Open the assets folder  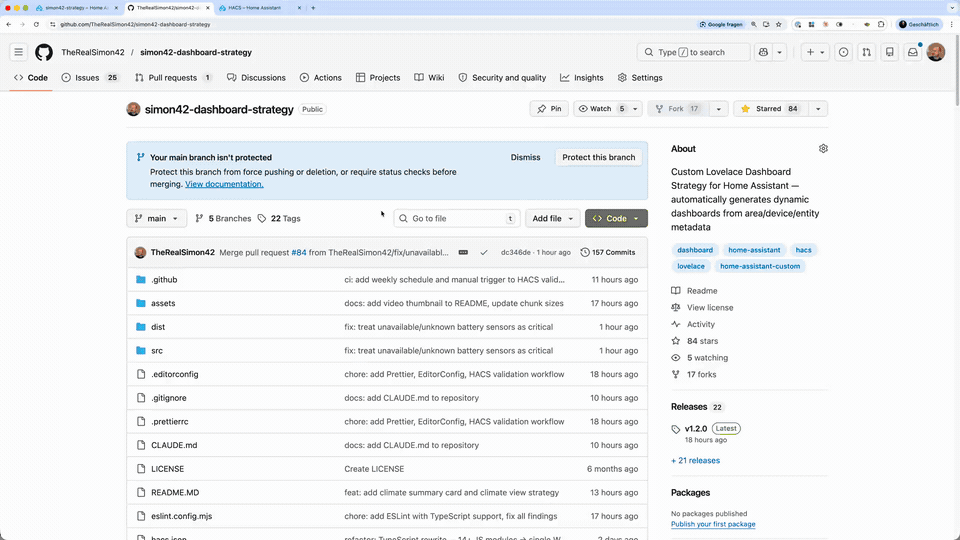pos(163,303)
